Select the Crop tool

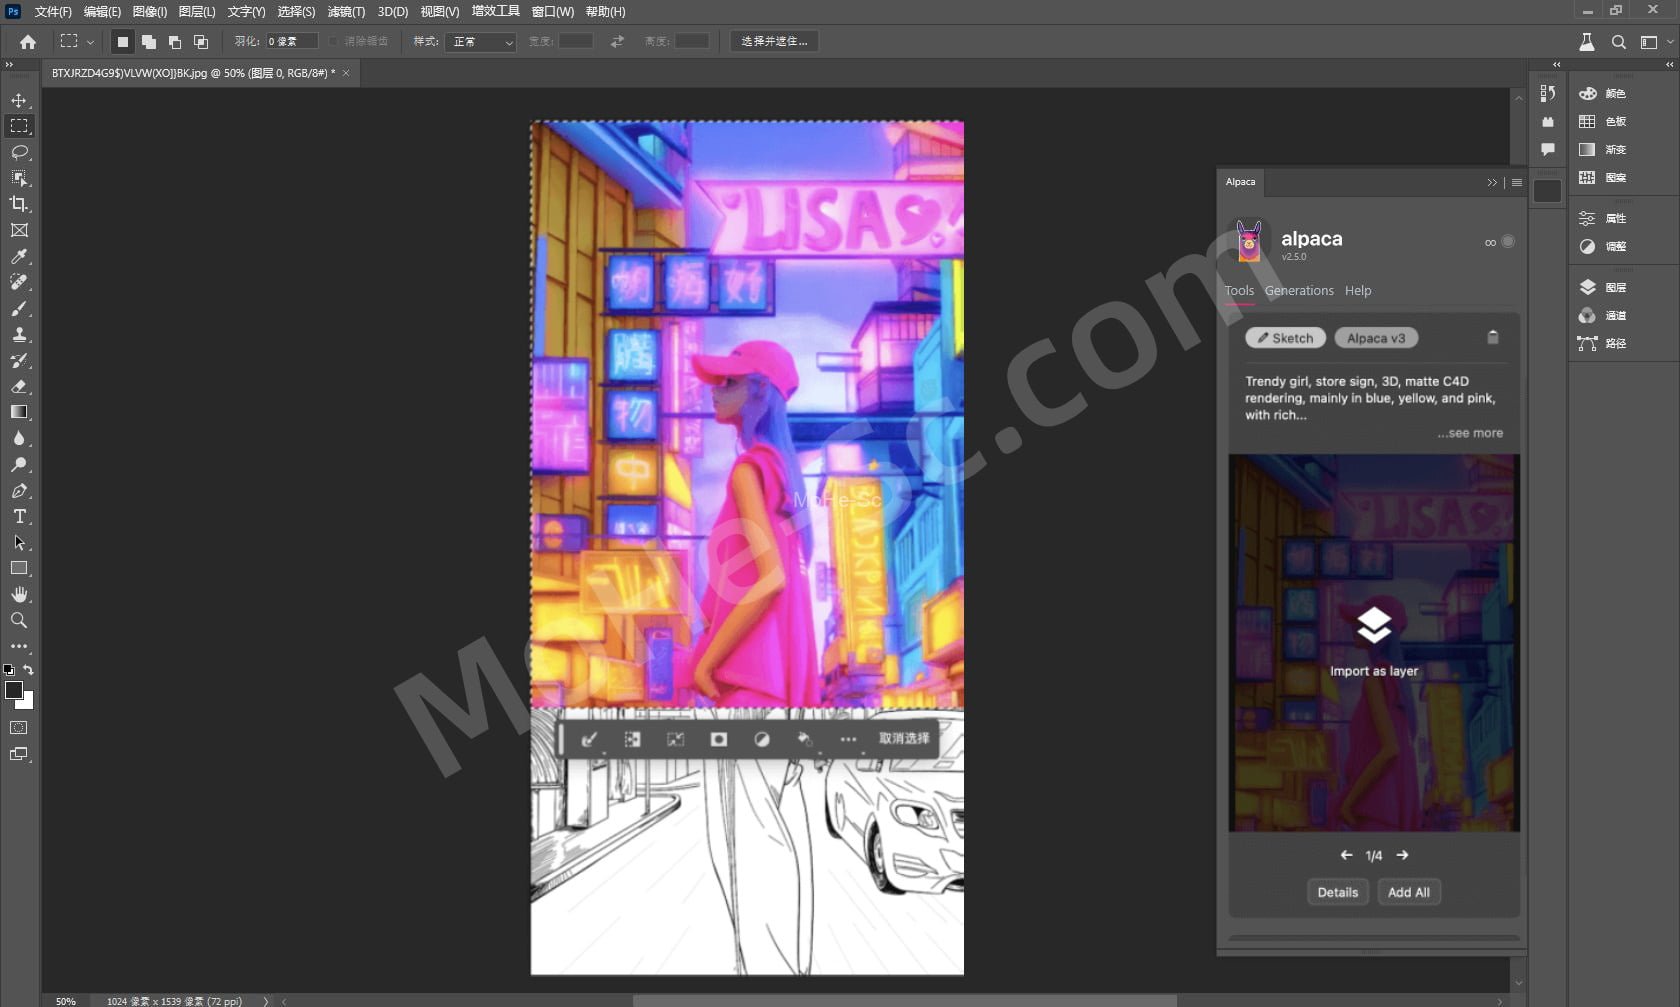tap(19, 204)
